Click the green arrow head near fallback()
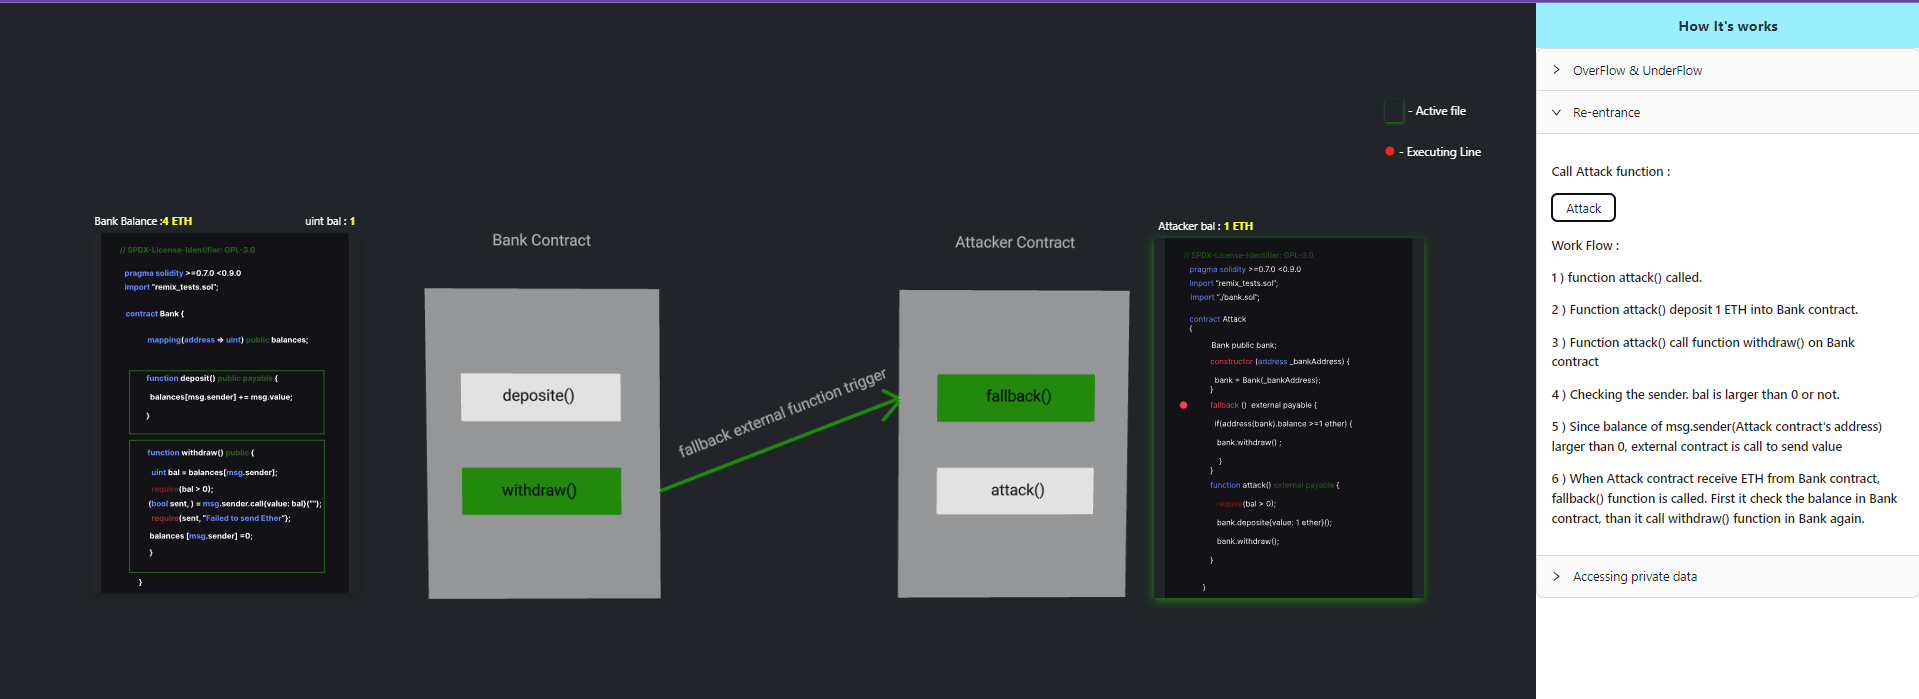 893,403
